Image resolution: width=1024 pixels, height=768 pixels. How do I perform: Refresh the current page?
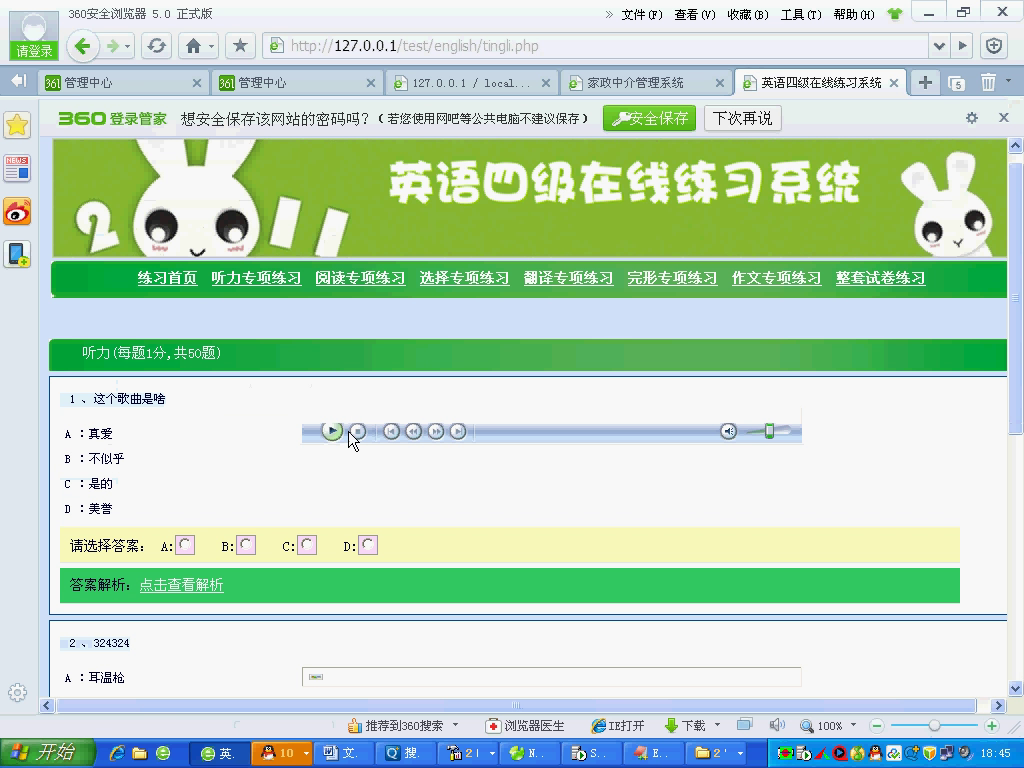click(156, 46)
